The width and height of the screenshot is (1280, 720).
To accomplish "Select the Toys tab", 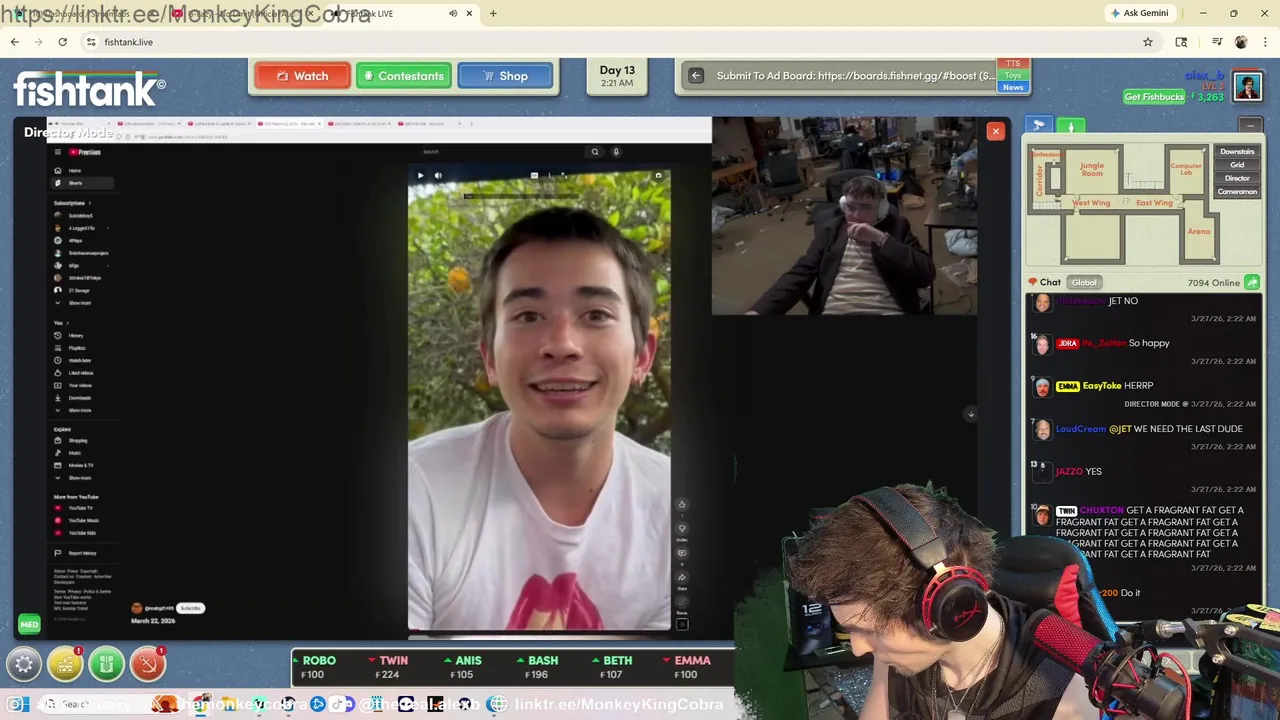I will (x=1013, y=75).
